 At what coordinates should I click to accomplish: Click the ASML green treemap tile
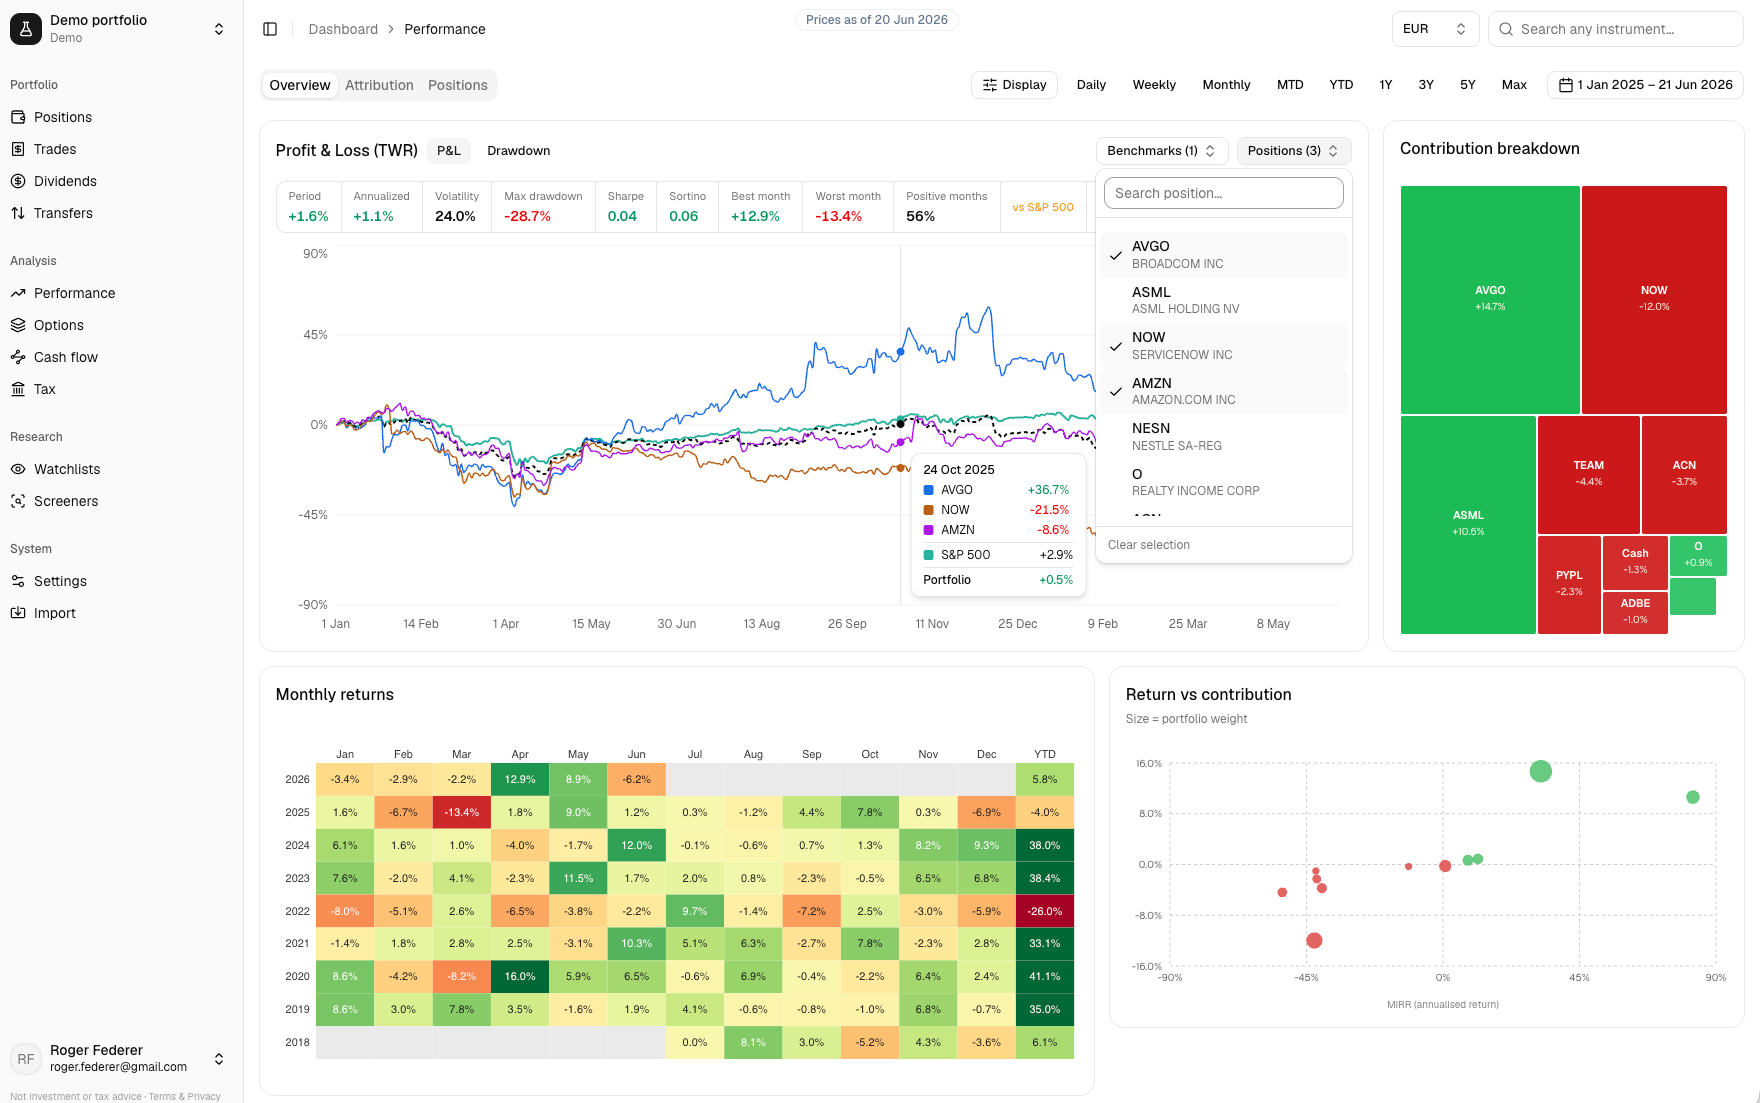pyautogui.click(x=1468, y=524)
